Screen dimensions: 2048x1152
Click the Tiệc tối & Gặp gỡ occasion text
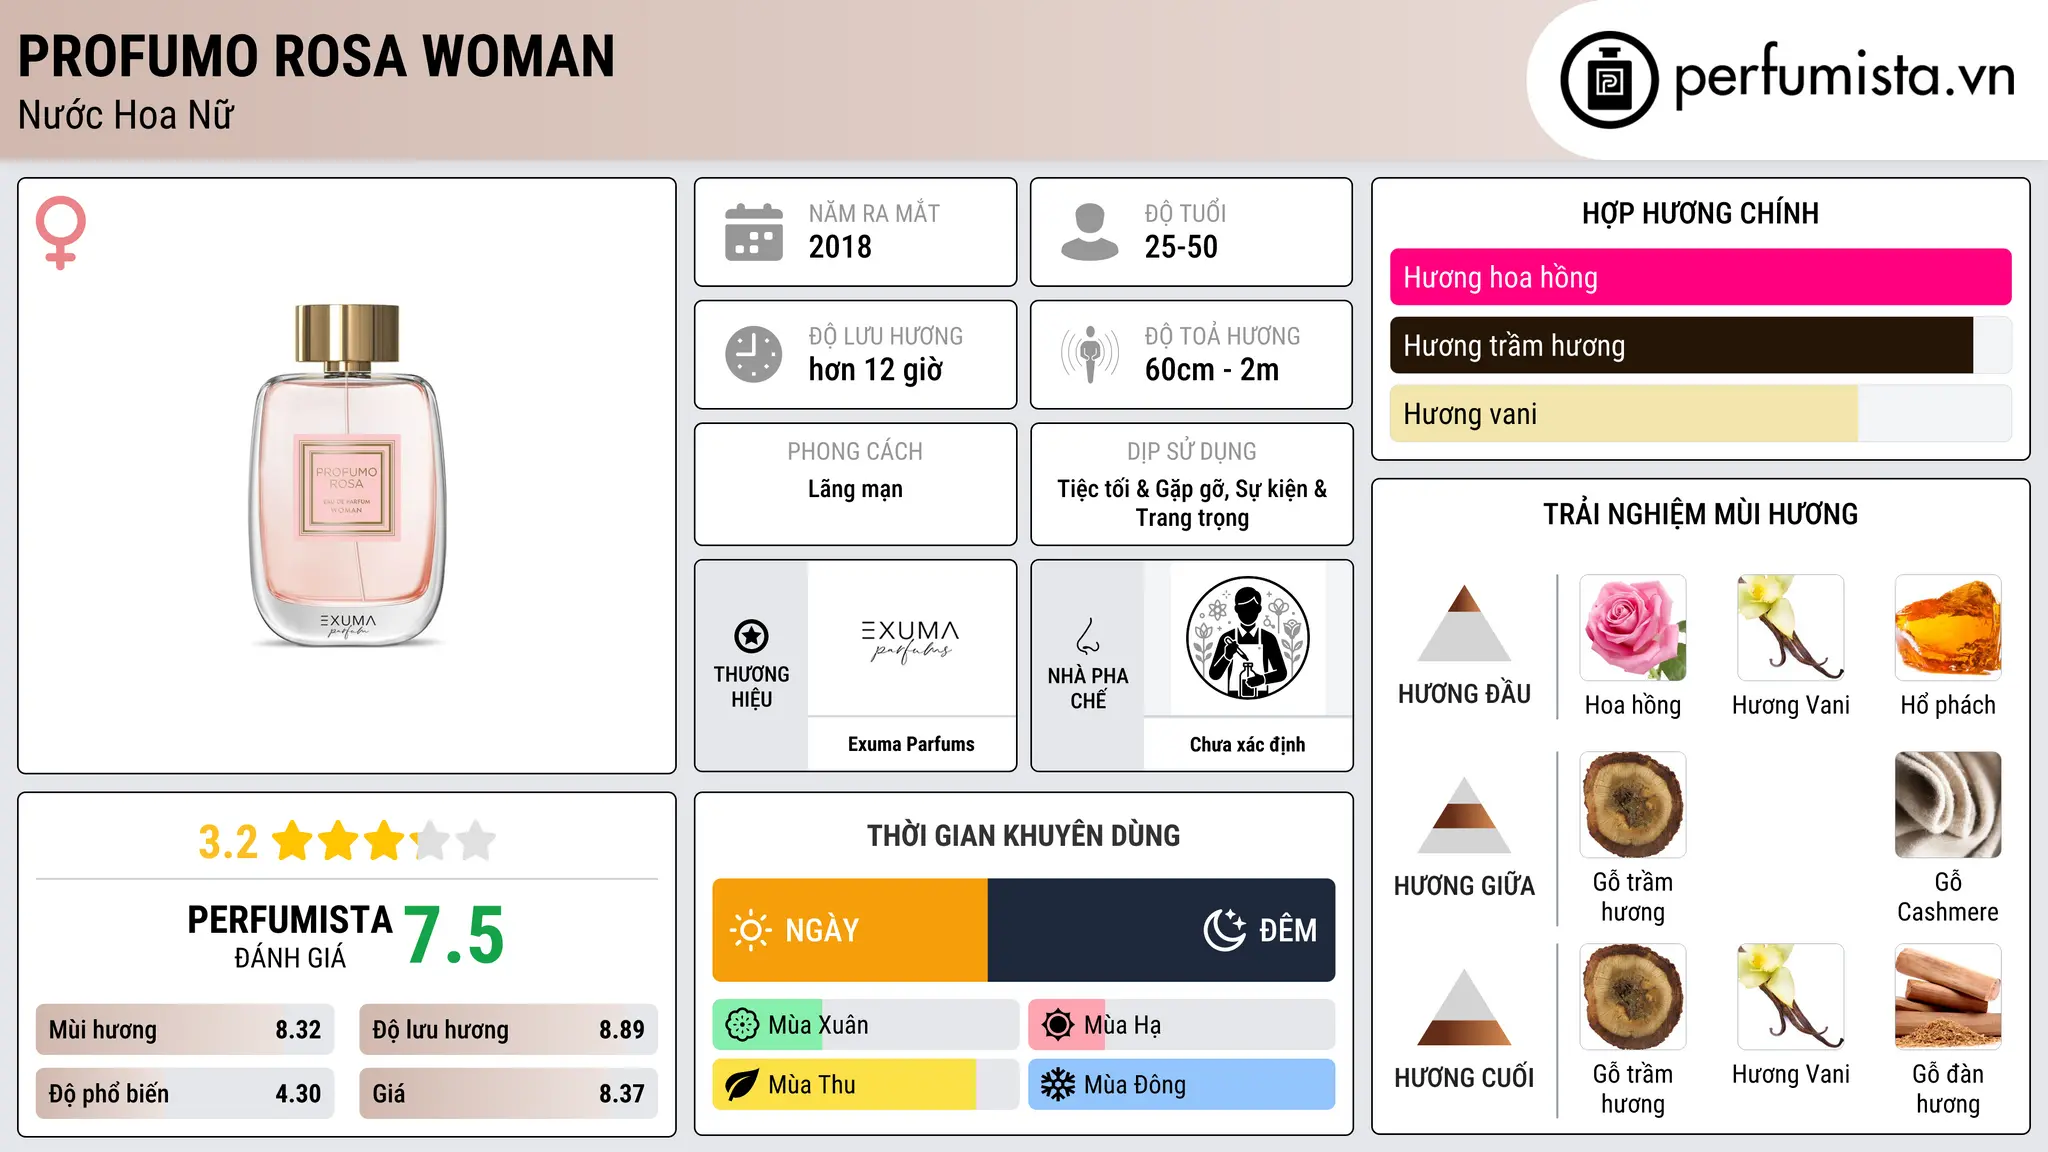(1192, 503)
